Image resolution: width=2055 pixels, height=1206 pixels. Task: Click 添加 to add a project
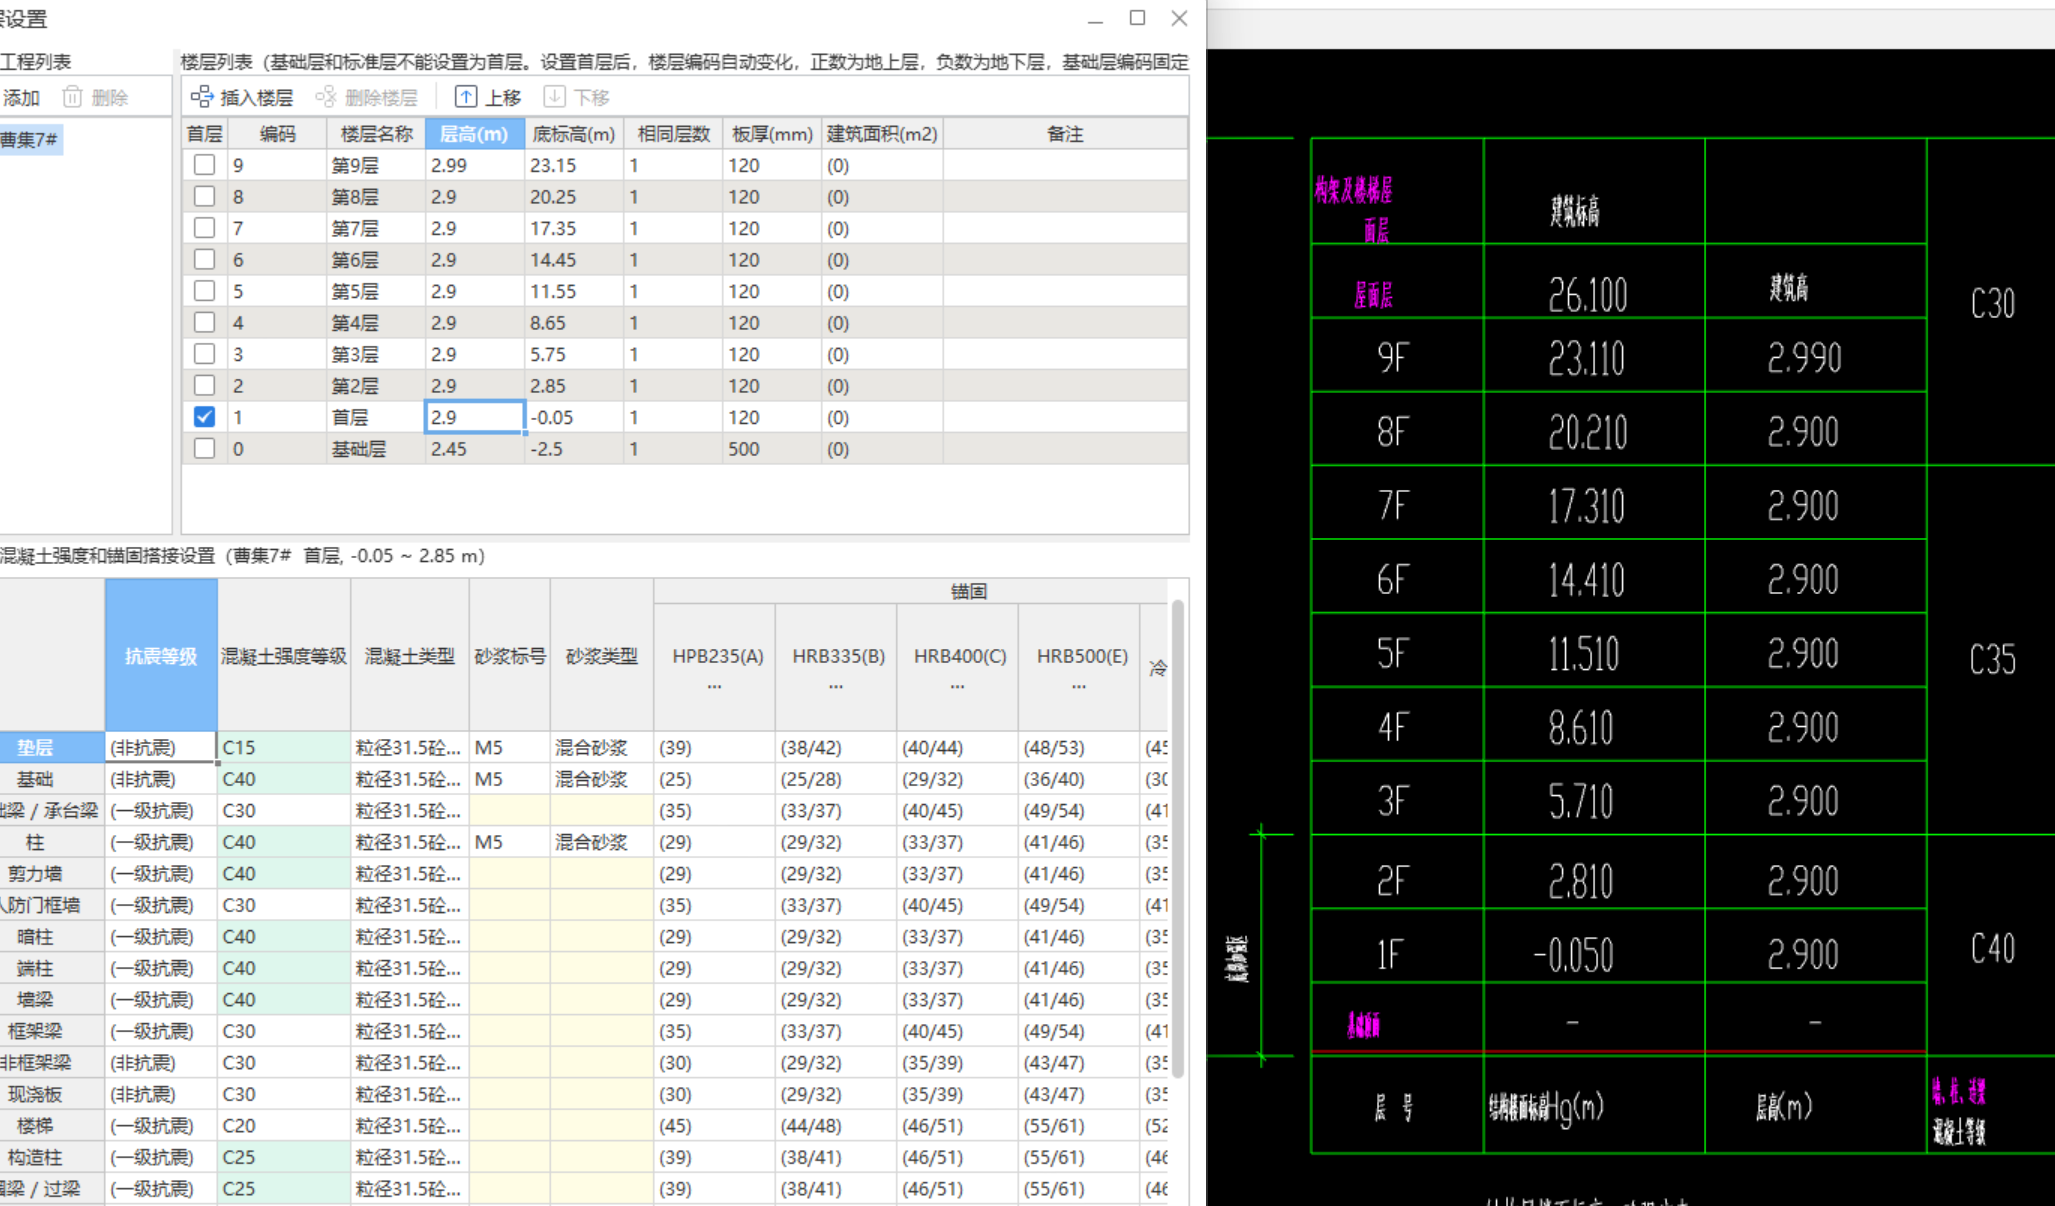click(x=21, y=98)
